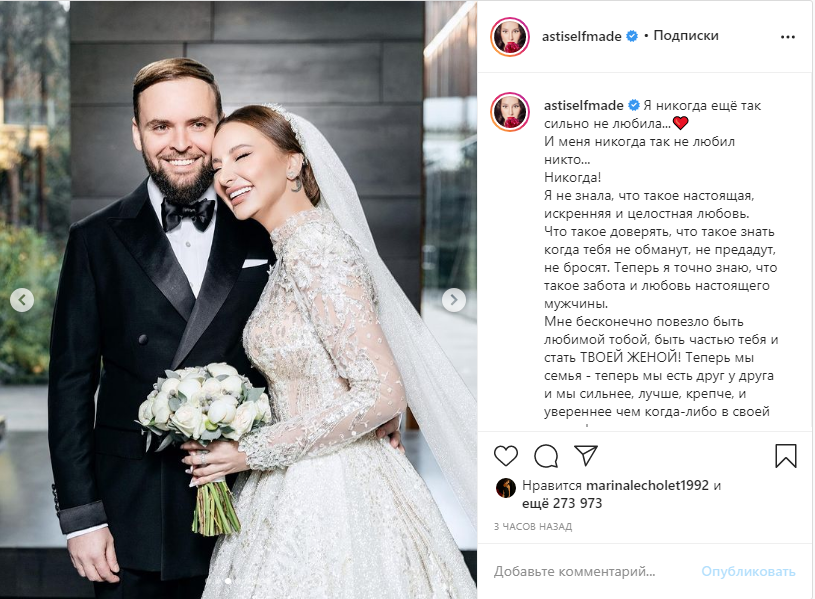Toggle the Подписки following button

tap(686, 36)
